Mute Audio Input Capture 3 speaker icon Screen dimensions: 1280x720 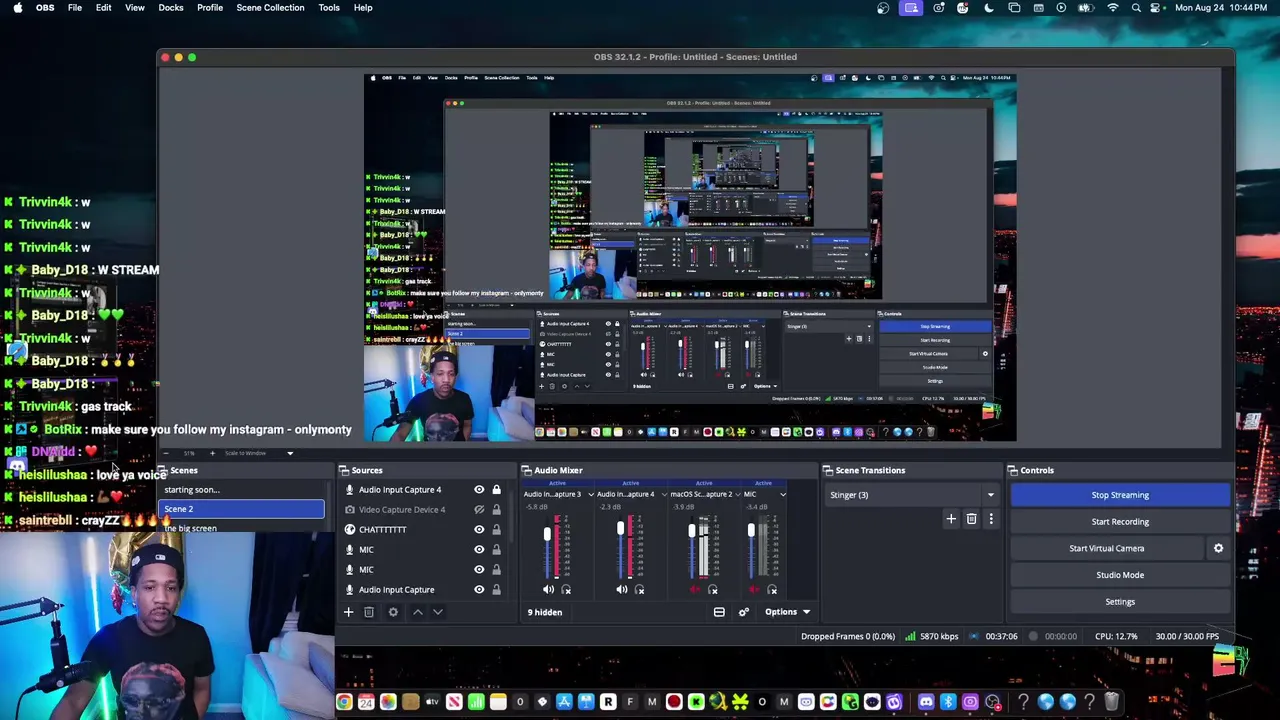click(548, 590)
